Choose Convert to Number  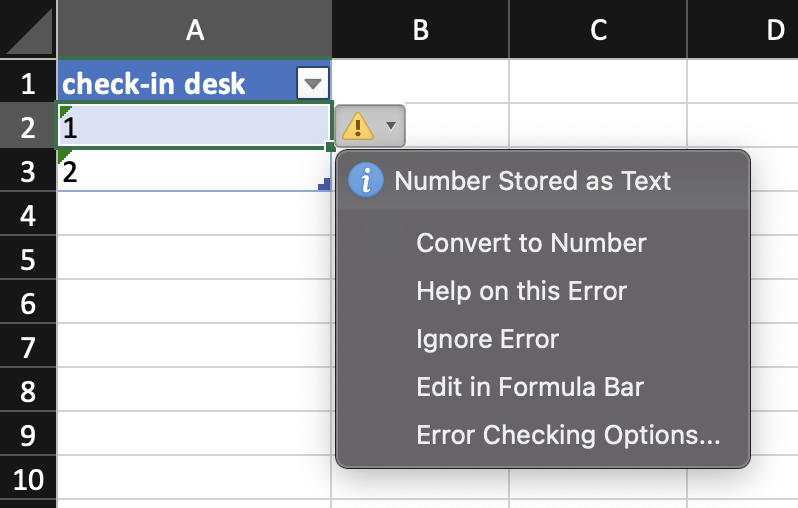pyautogui.click(x=531, y=243)
